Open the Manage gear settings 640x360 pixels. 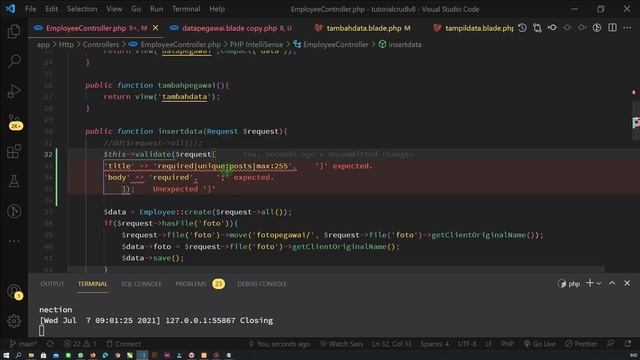[x=14, y=321]
